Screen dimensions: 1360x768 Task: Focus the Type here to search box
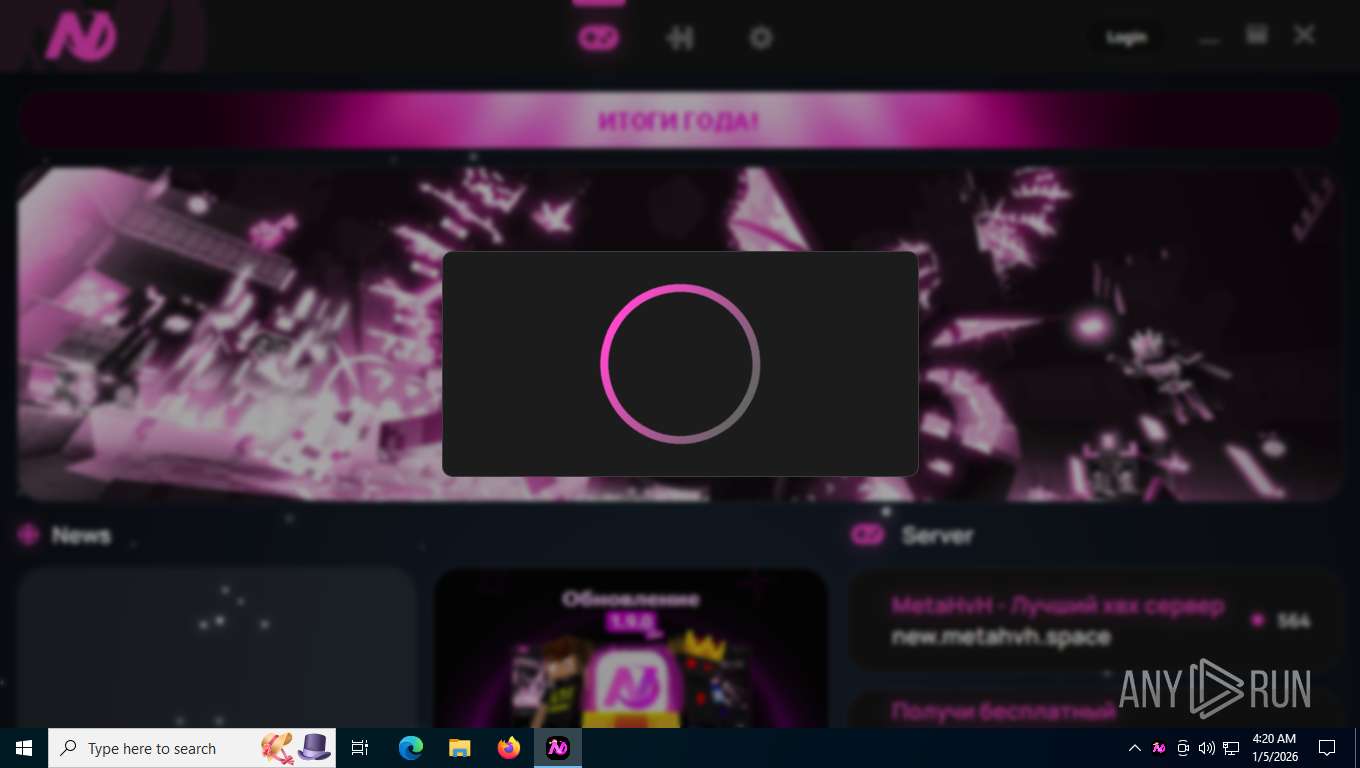click(x=192, y=748)
